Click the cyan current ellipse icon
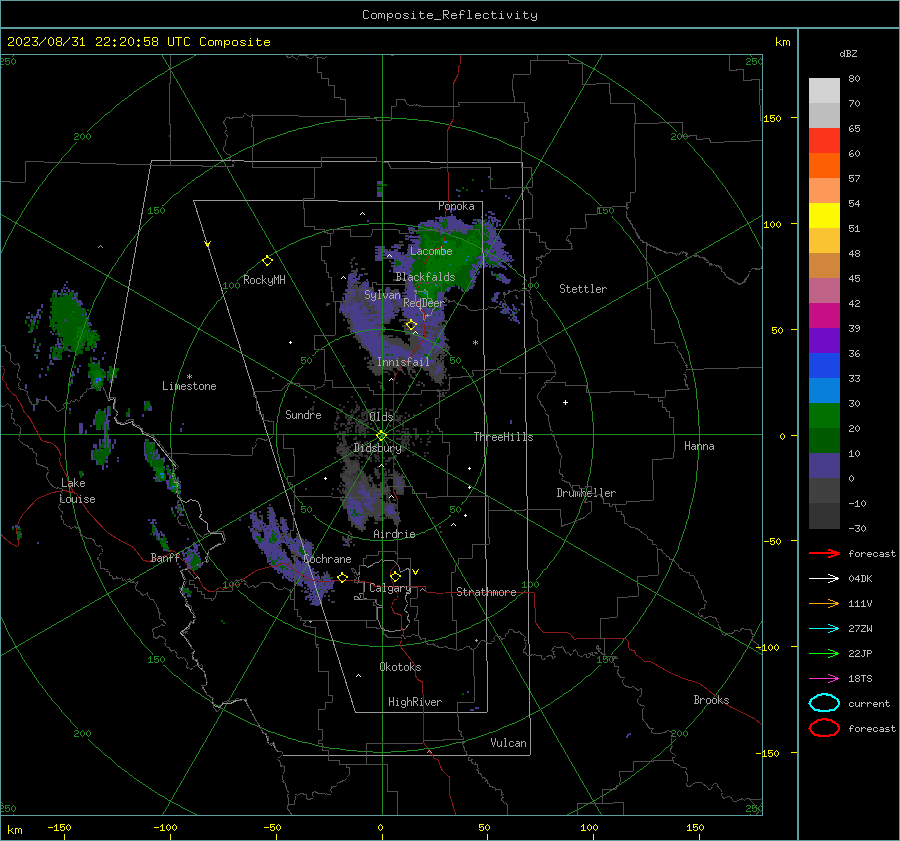This screenshot has height=841, width=900. 824,703
